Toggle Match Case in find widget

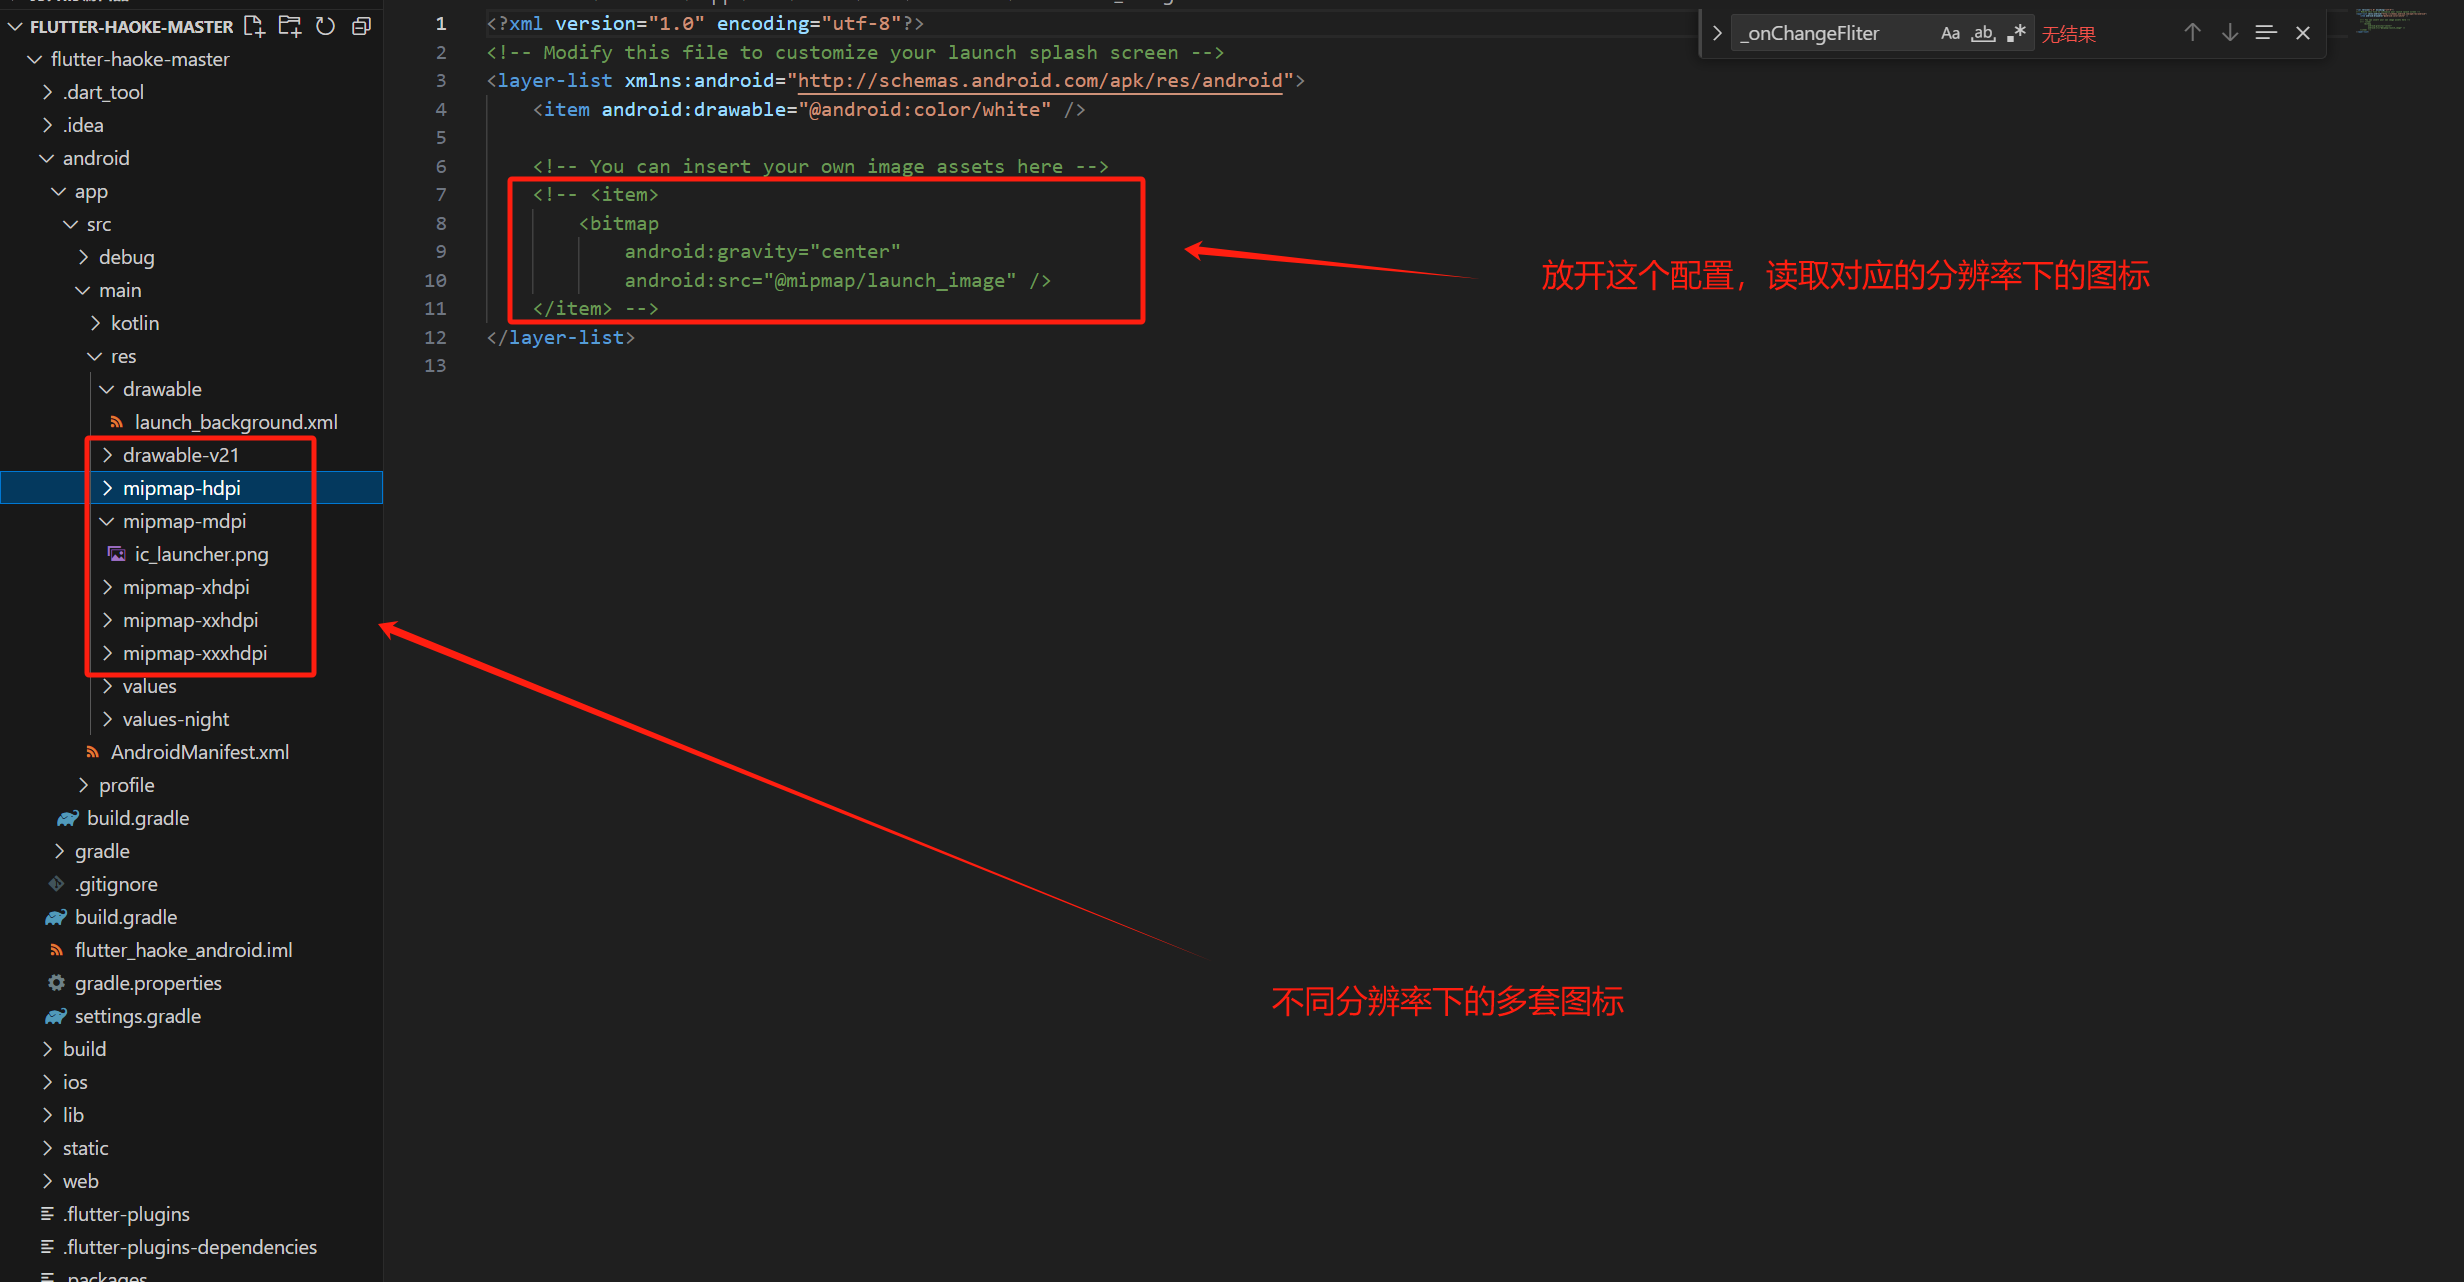(1950, 33)
